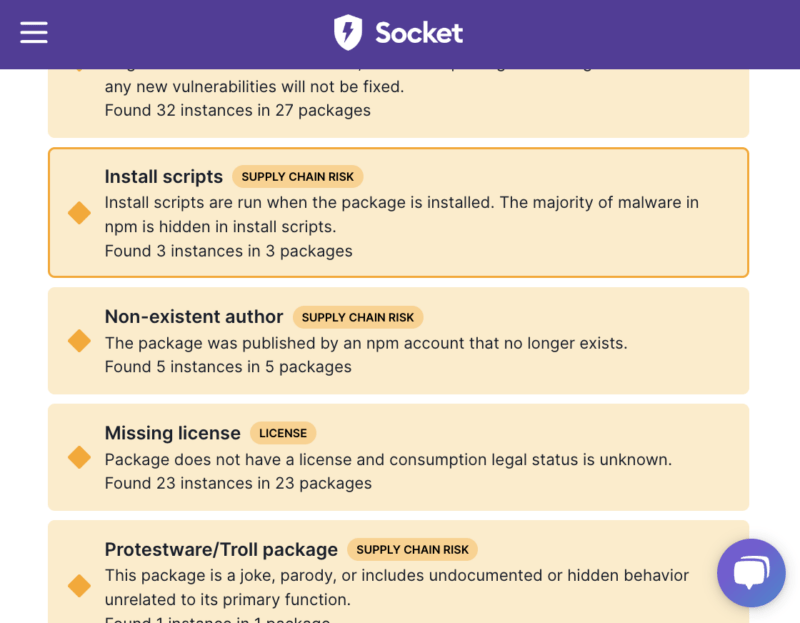Click the Socket wordmark in the header

pyautogui.click(x=418, y=32)
